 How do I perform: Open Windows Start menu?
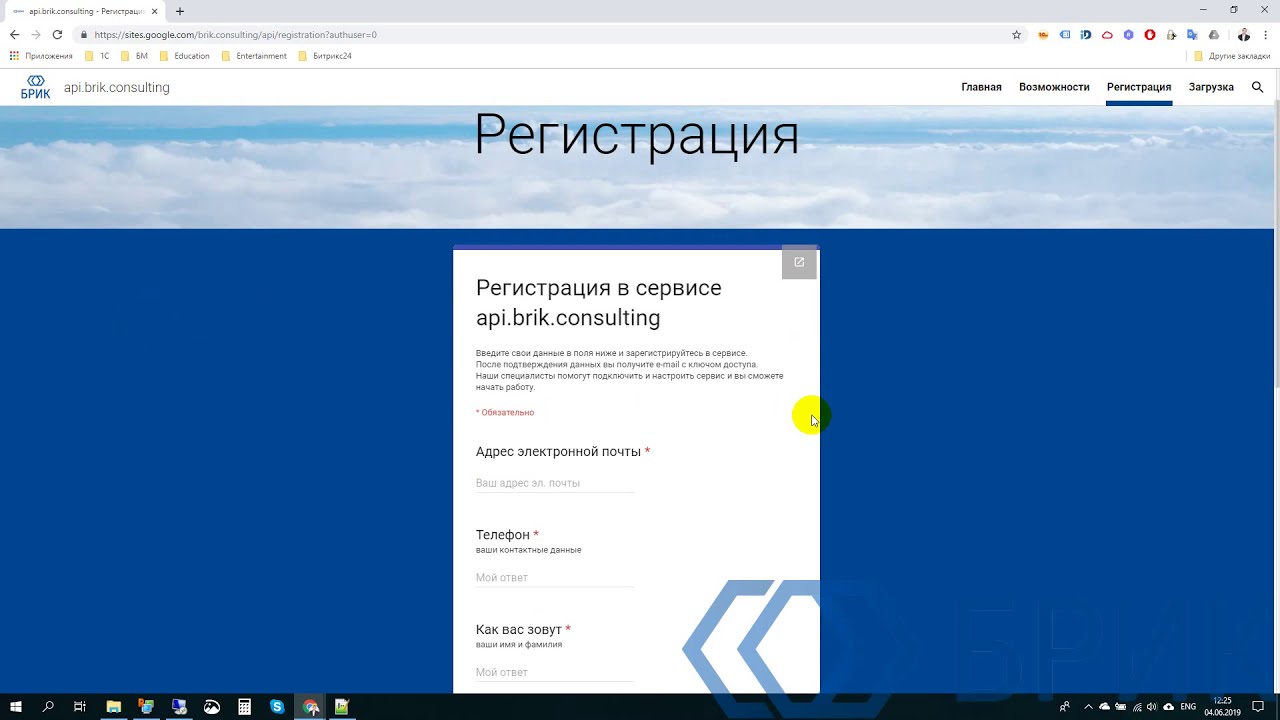point(16,707)
